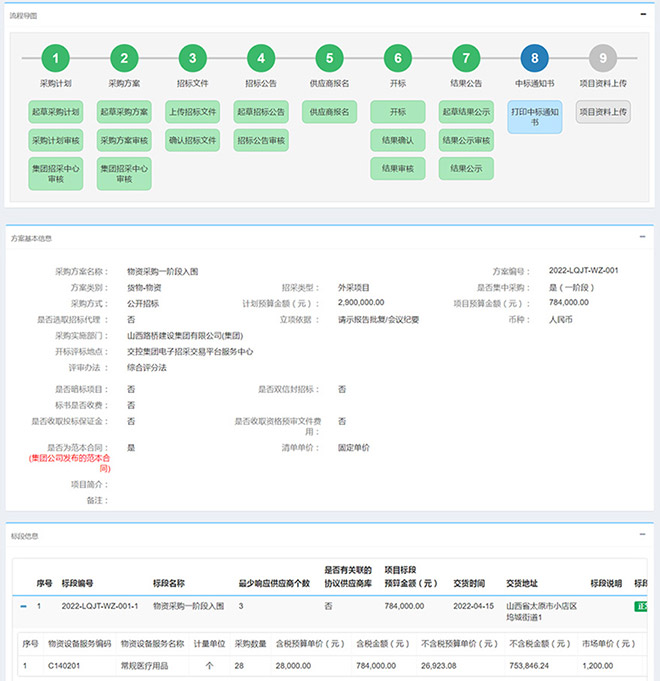Click the 结果确认 button under 开标
The width and height of the screenshot is (660, 681).
tap(397, 140)
